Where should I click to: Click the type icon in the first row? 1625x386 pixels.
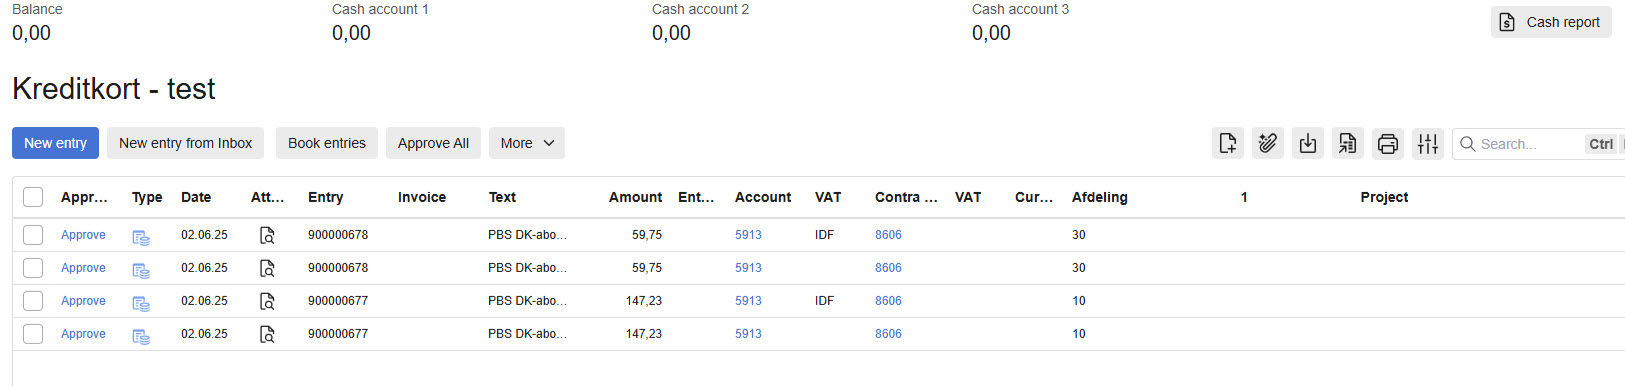[x=141, y=237]
